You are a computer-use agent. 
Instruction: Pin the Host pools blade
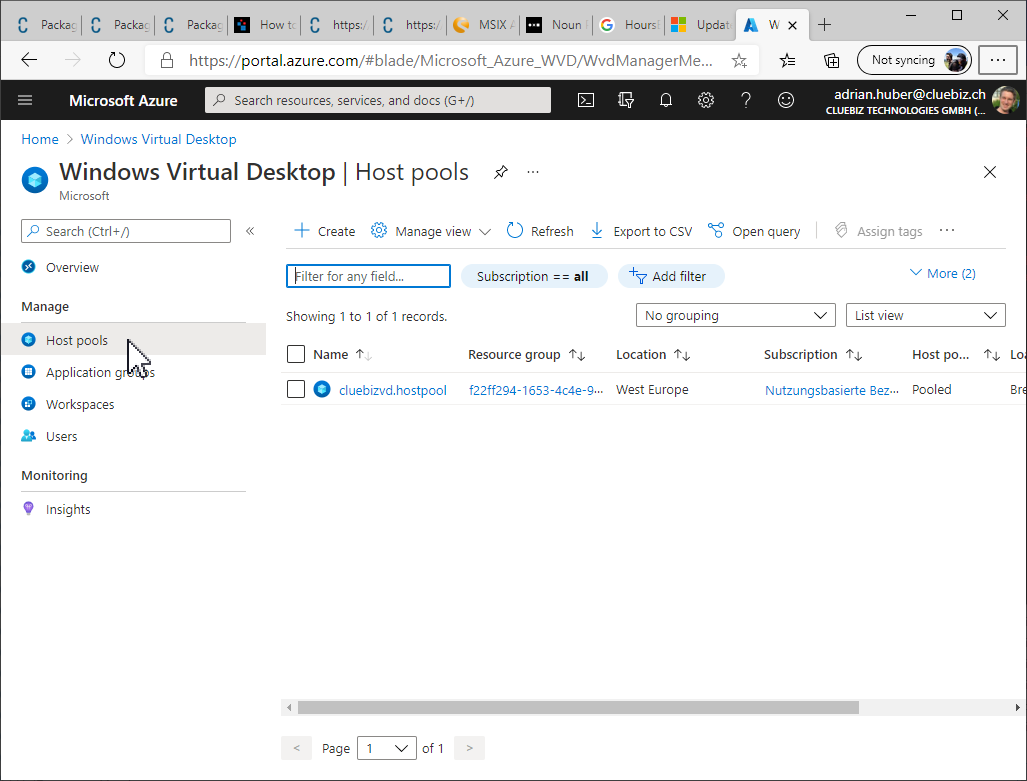(x=501, y=172)
